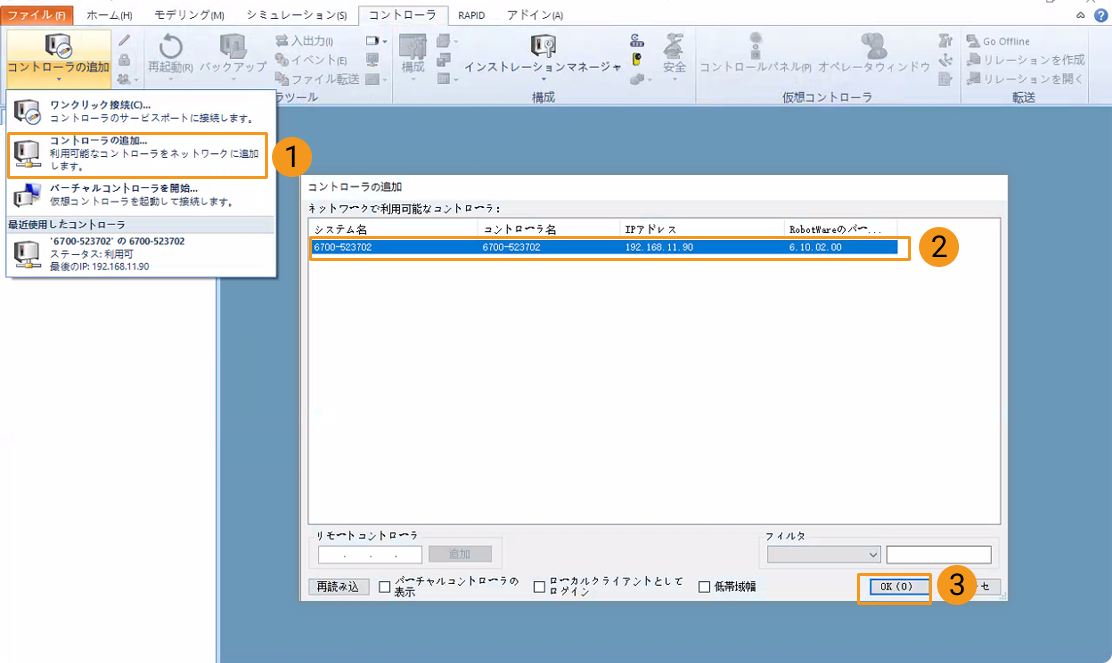Click the コントローラの追加 ribbon icon
Image resolution: width=1112 pixels, height=663 pixels.
(58, 48)
